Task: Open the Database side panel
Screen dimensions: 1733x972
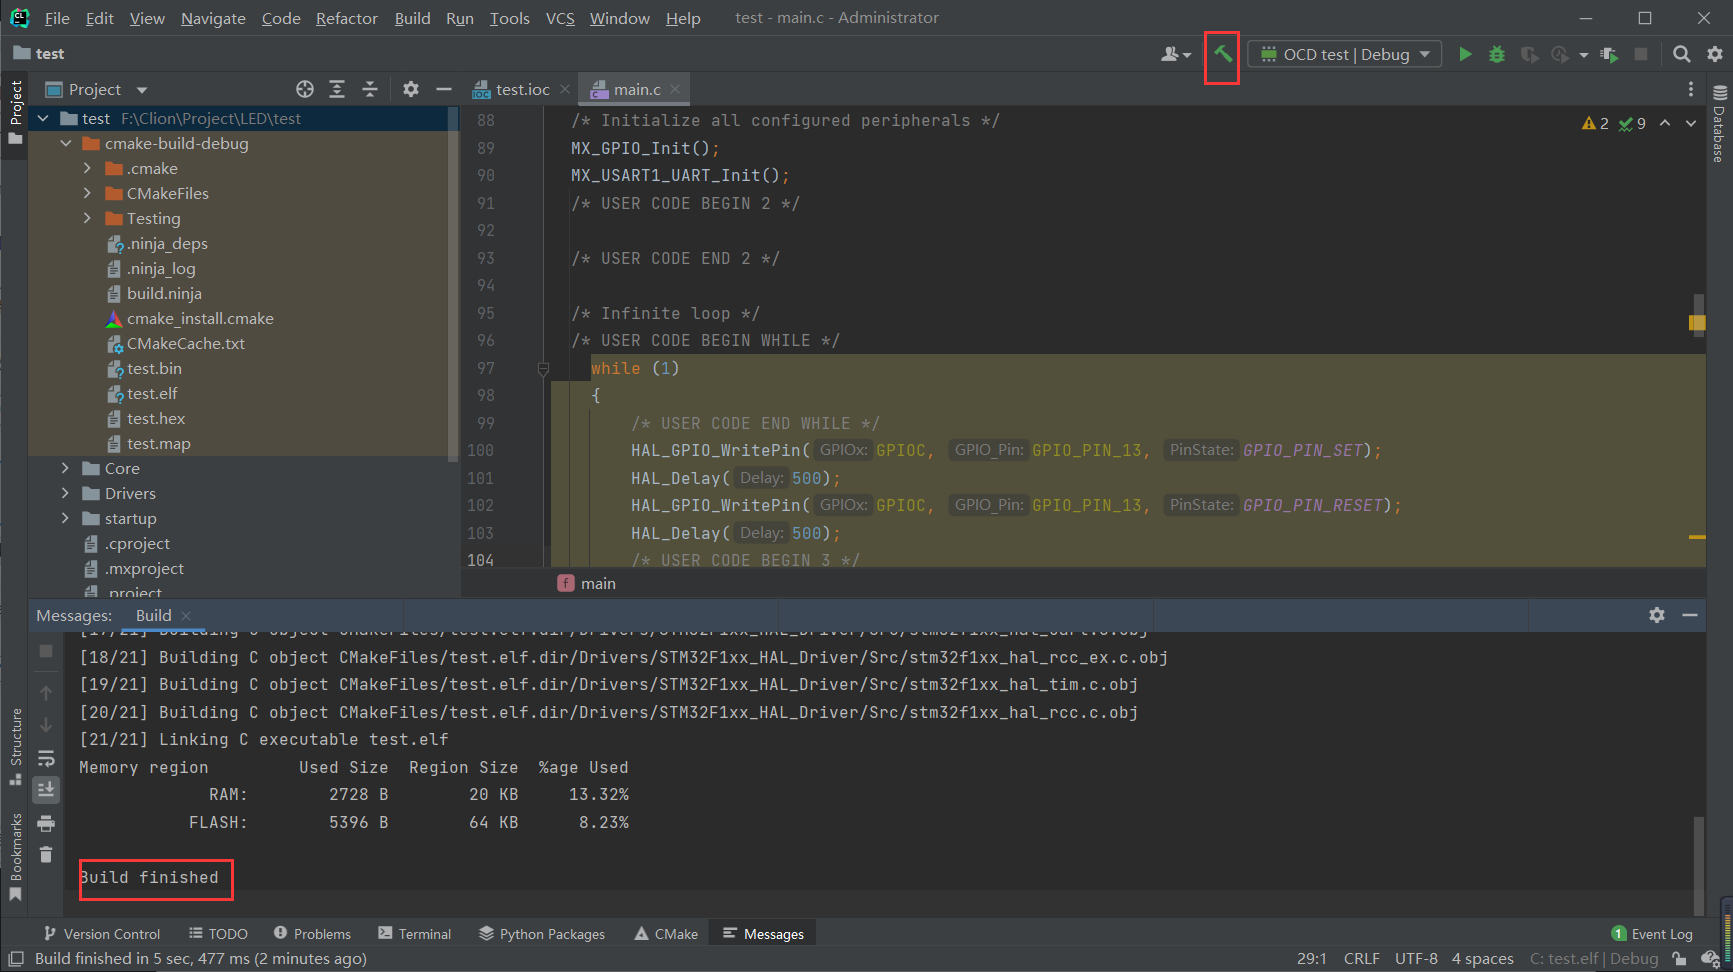Action: click(1719, 125)
